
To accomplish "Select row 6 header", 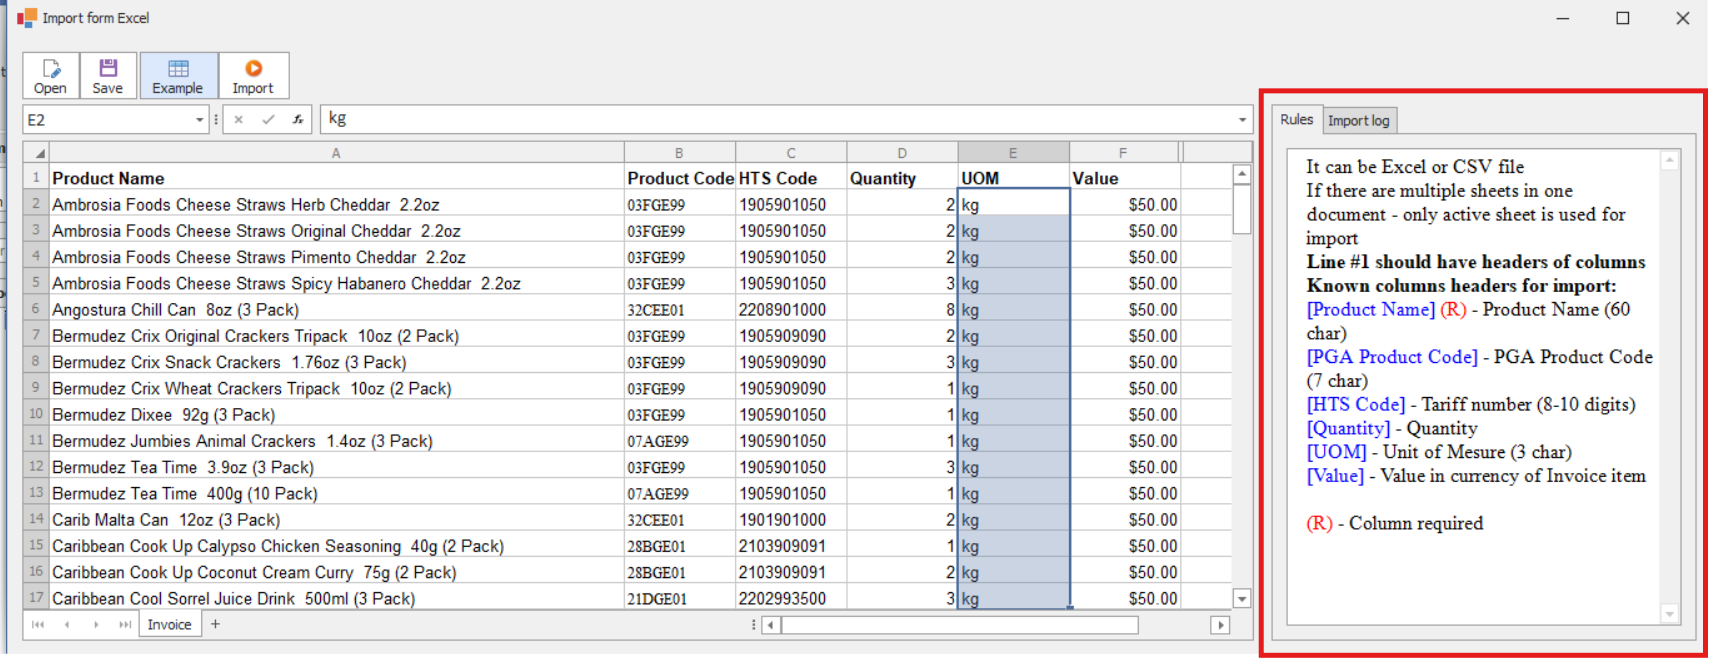I will 37,309.
